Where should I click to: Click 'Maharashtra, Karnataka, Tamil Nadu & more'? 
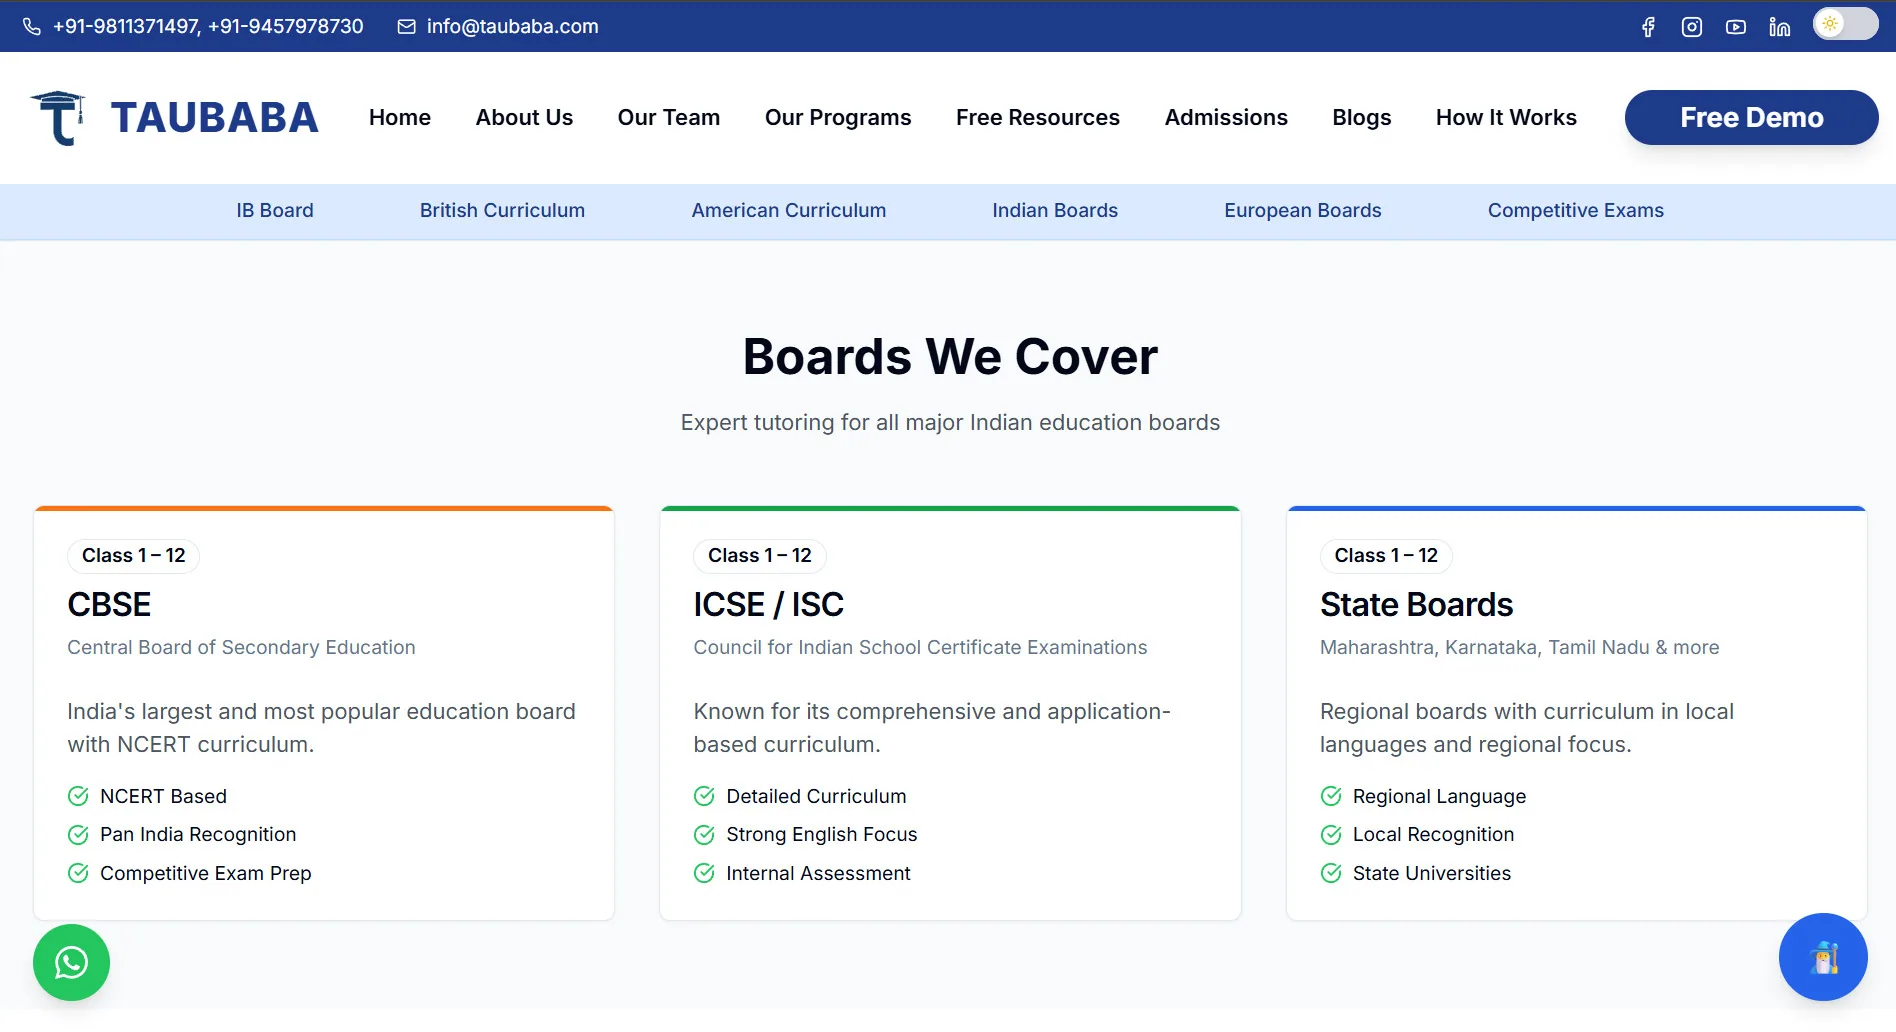click(1520, 648)
